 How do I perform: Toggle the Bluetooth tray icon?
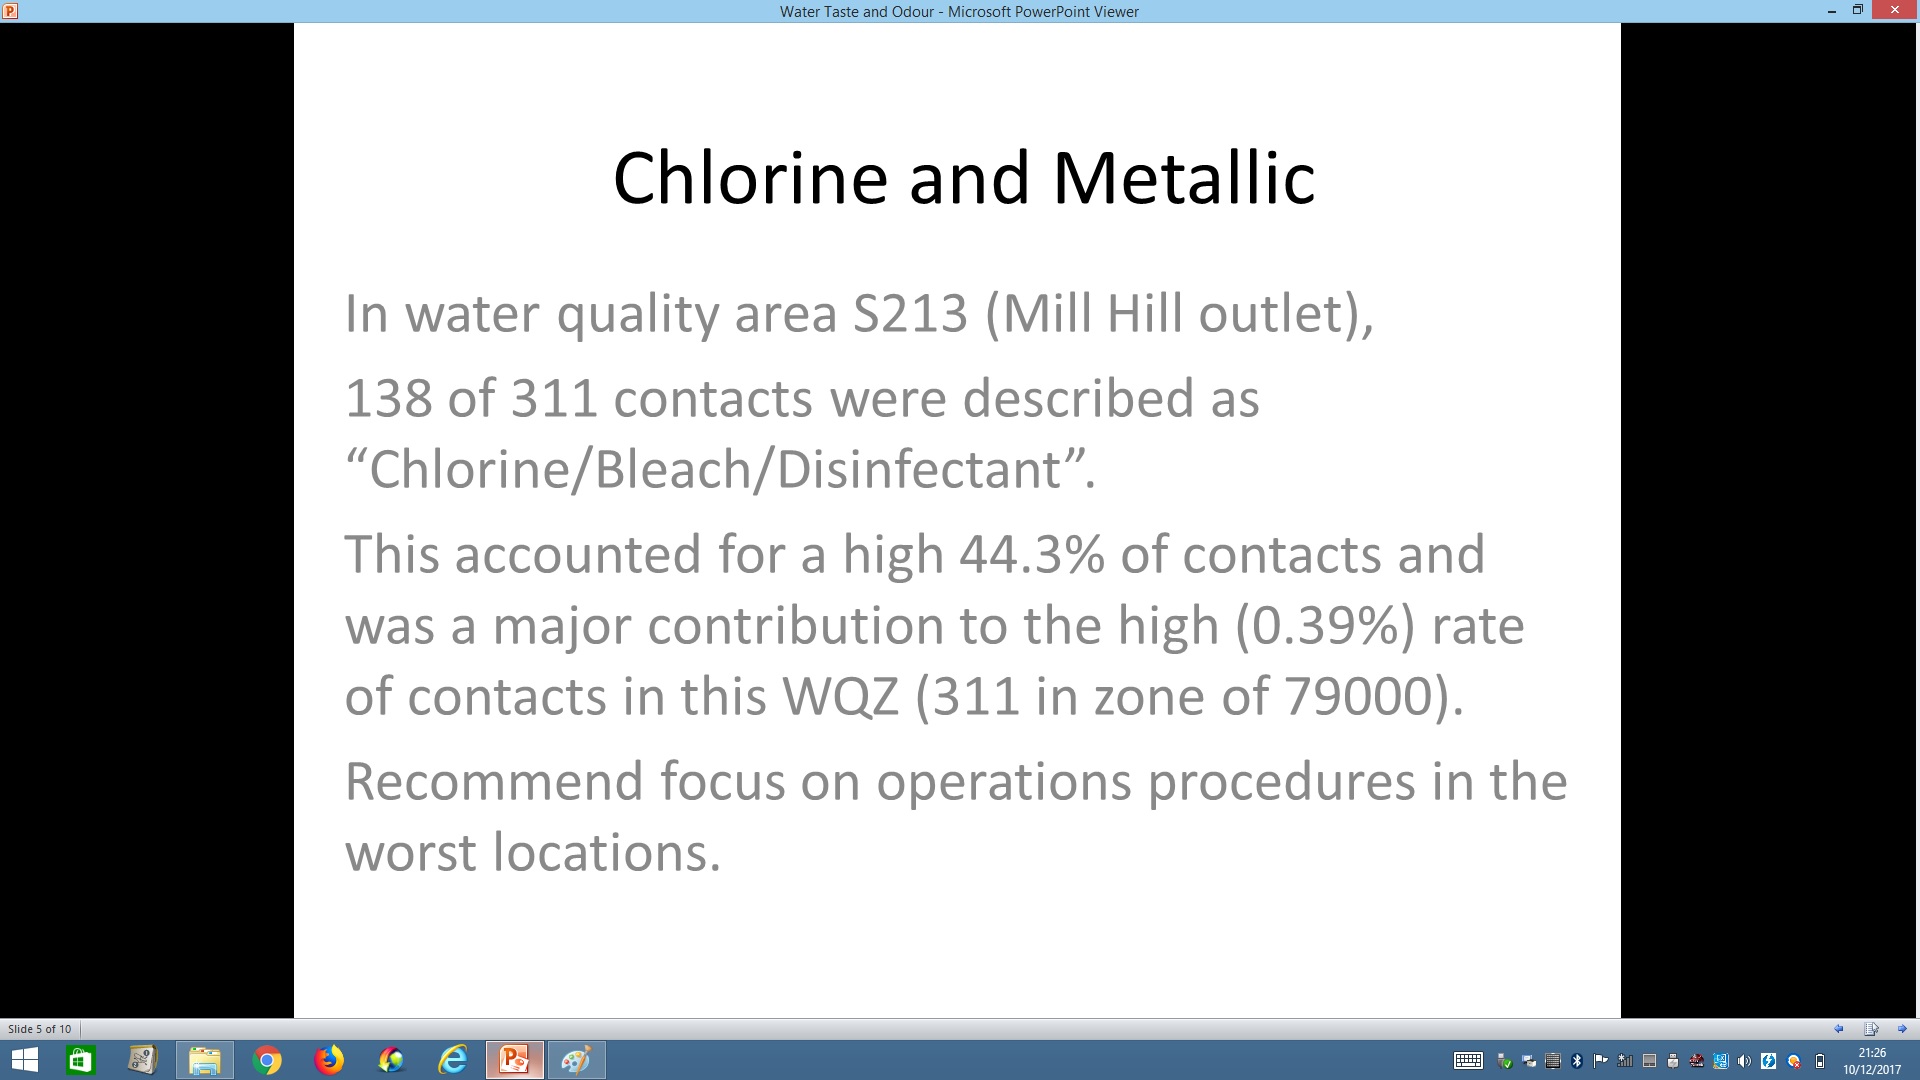point(1577,1061)
